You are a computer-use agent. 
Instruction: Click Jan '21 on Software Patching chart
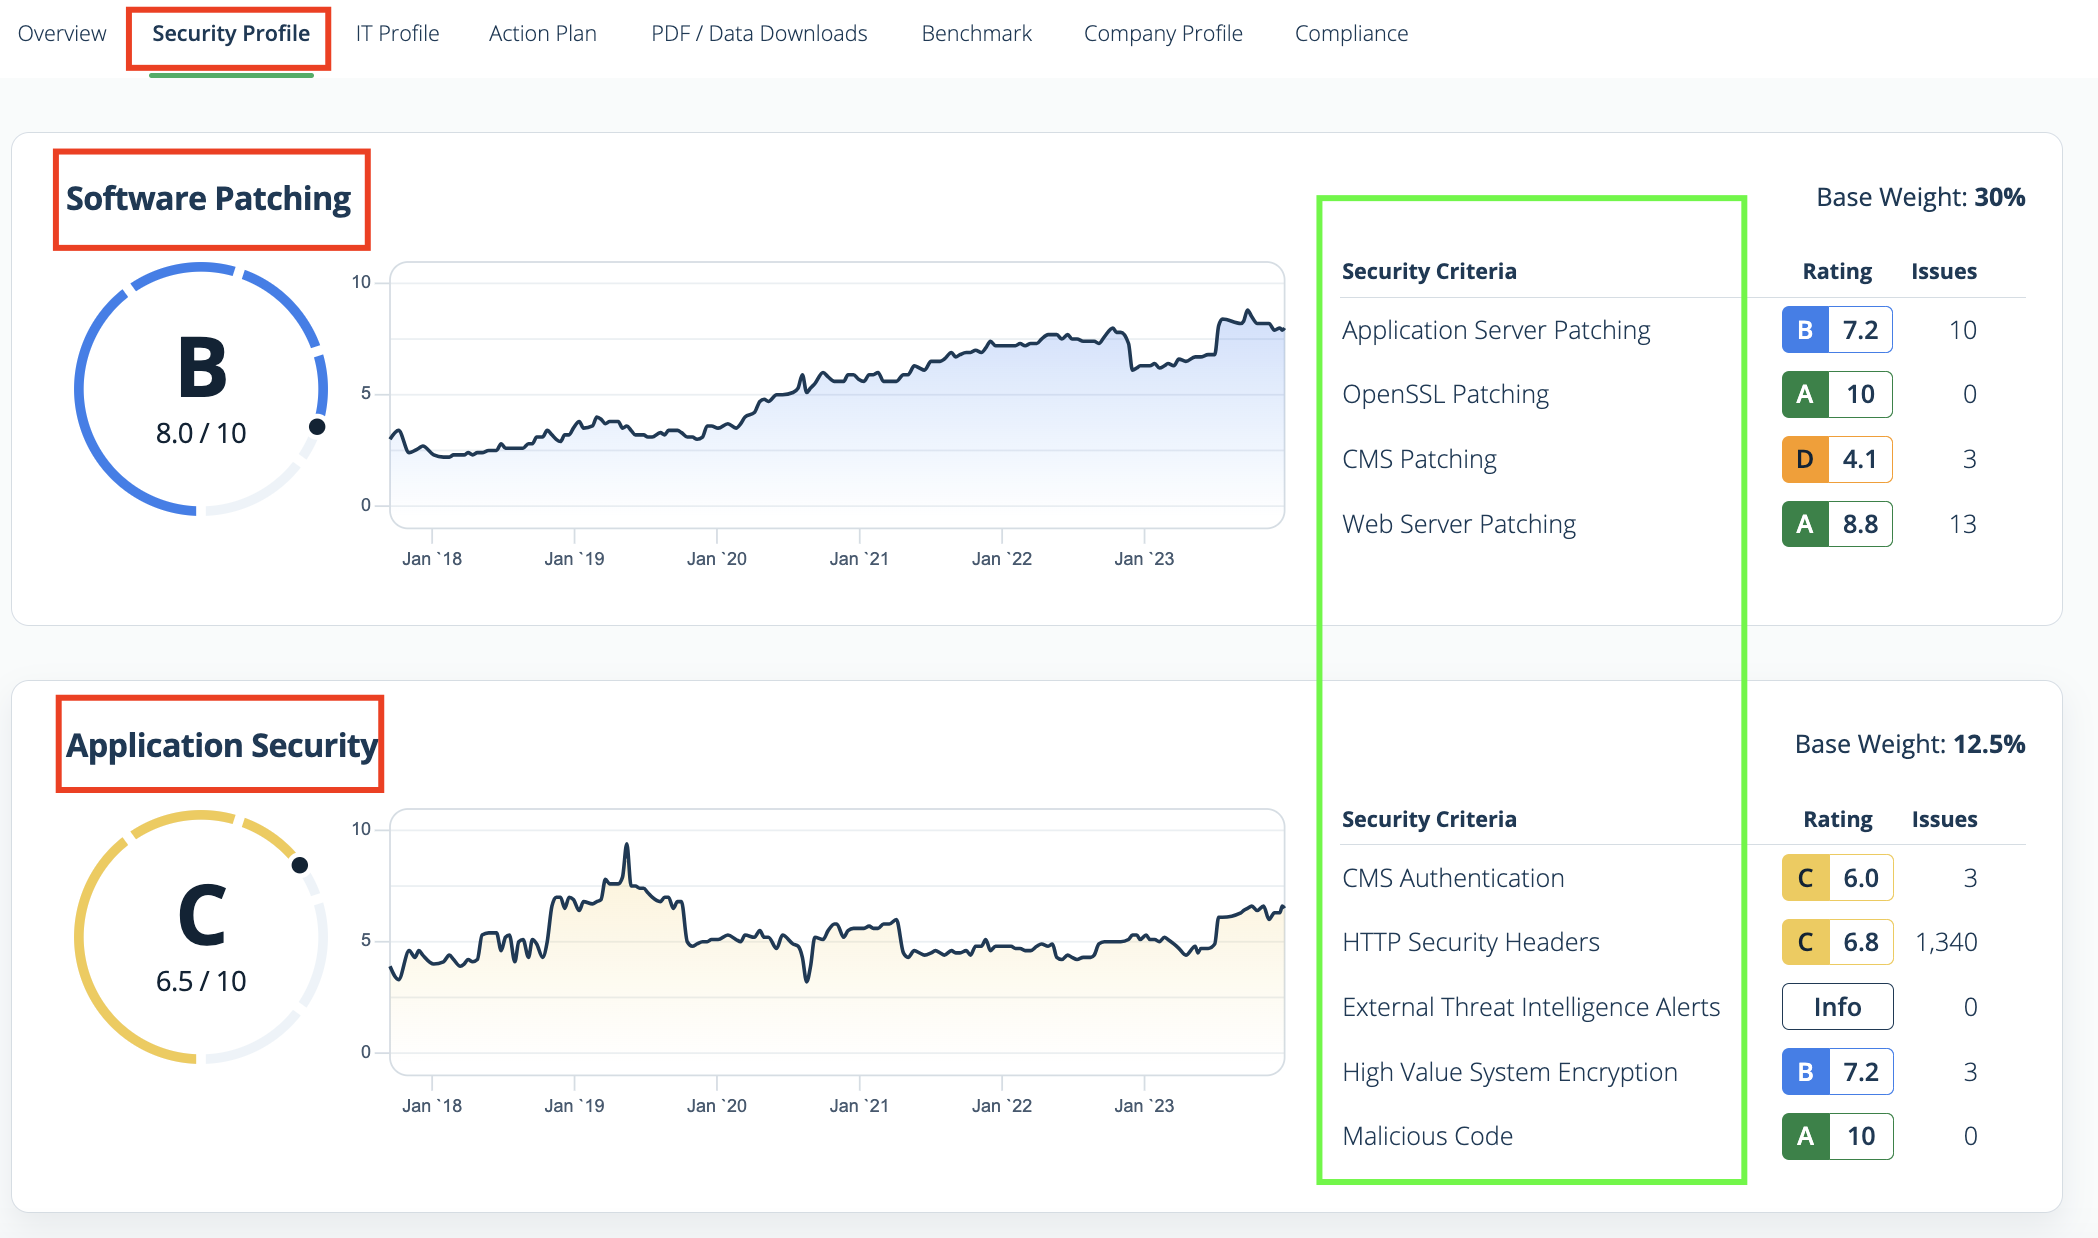click(x=859, y=559)
